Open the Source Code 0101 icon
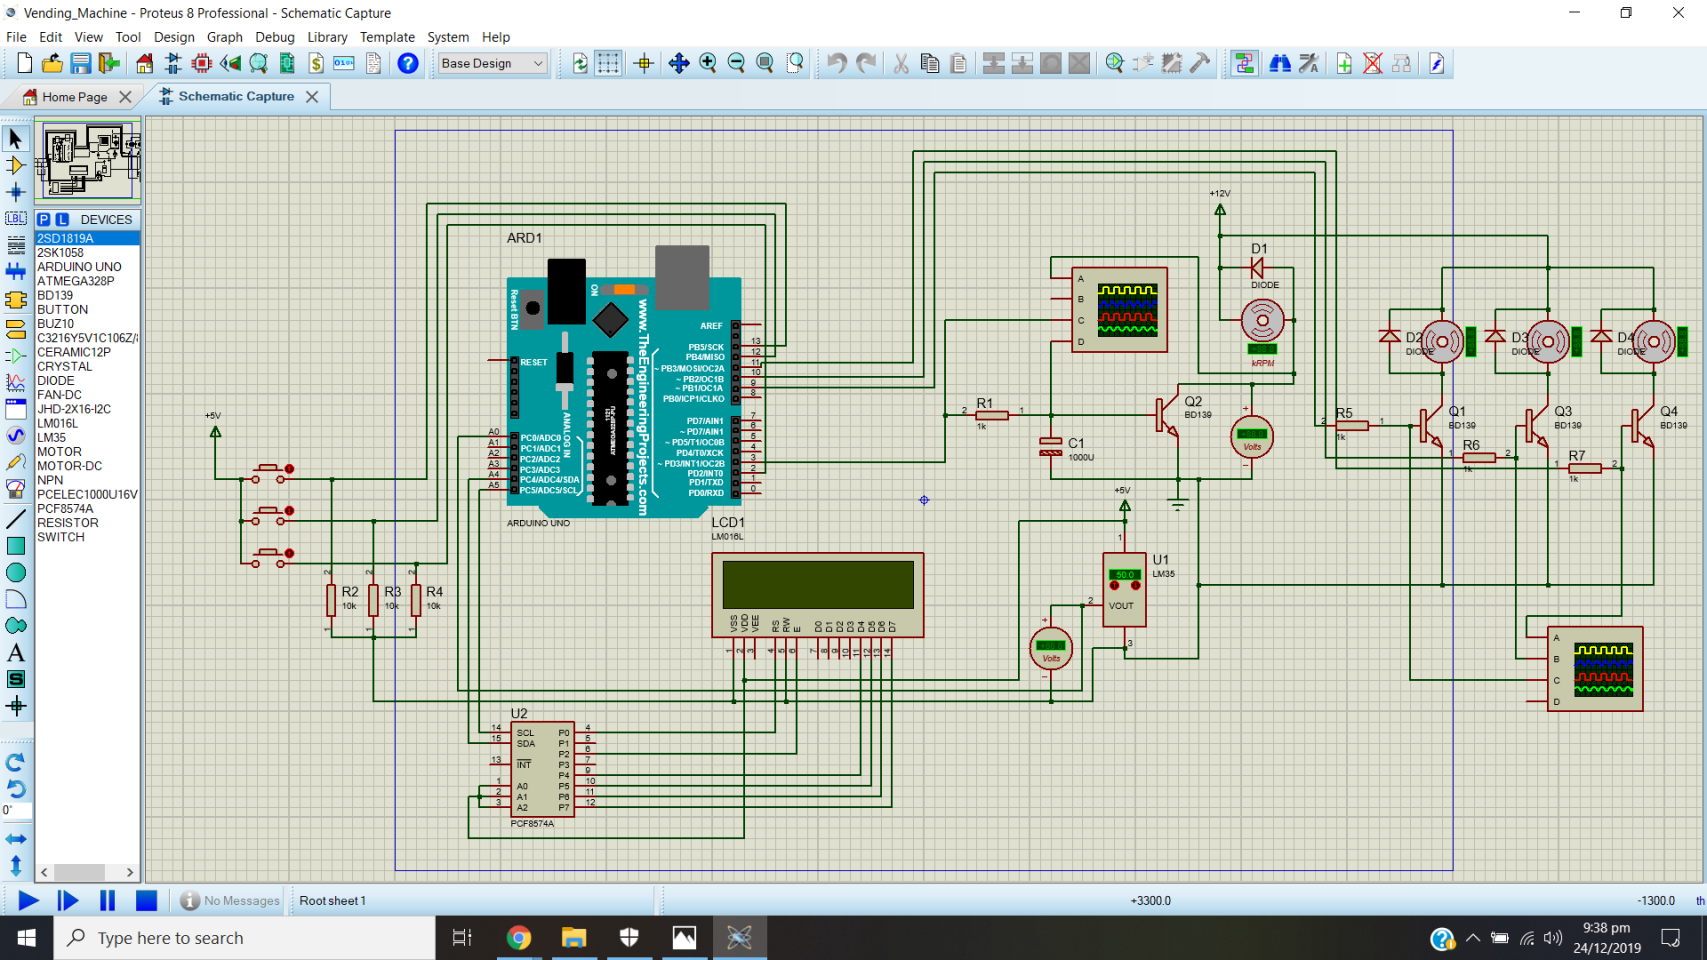This screenshot has height=960, width=1707. coord(344,63)
